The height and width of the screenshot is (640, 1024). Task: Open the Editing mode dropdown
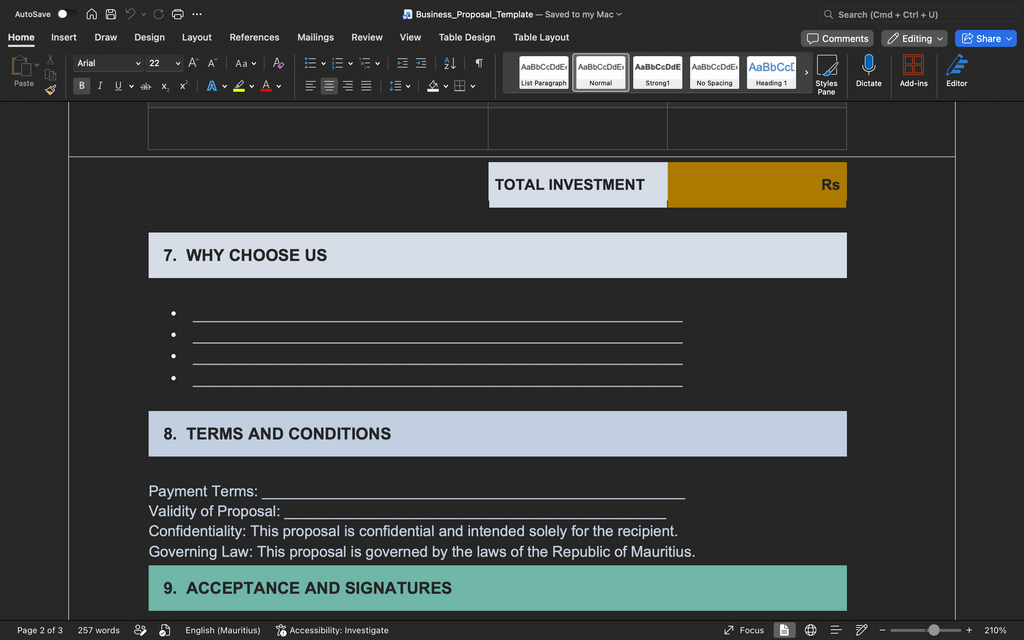tap(914, 39)
